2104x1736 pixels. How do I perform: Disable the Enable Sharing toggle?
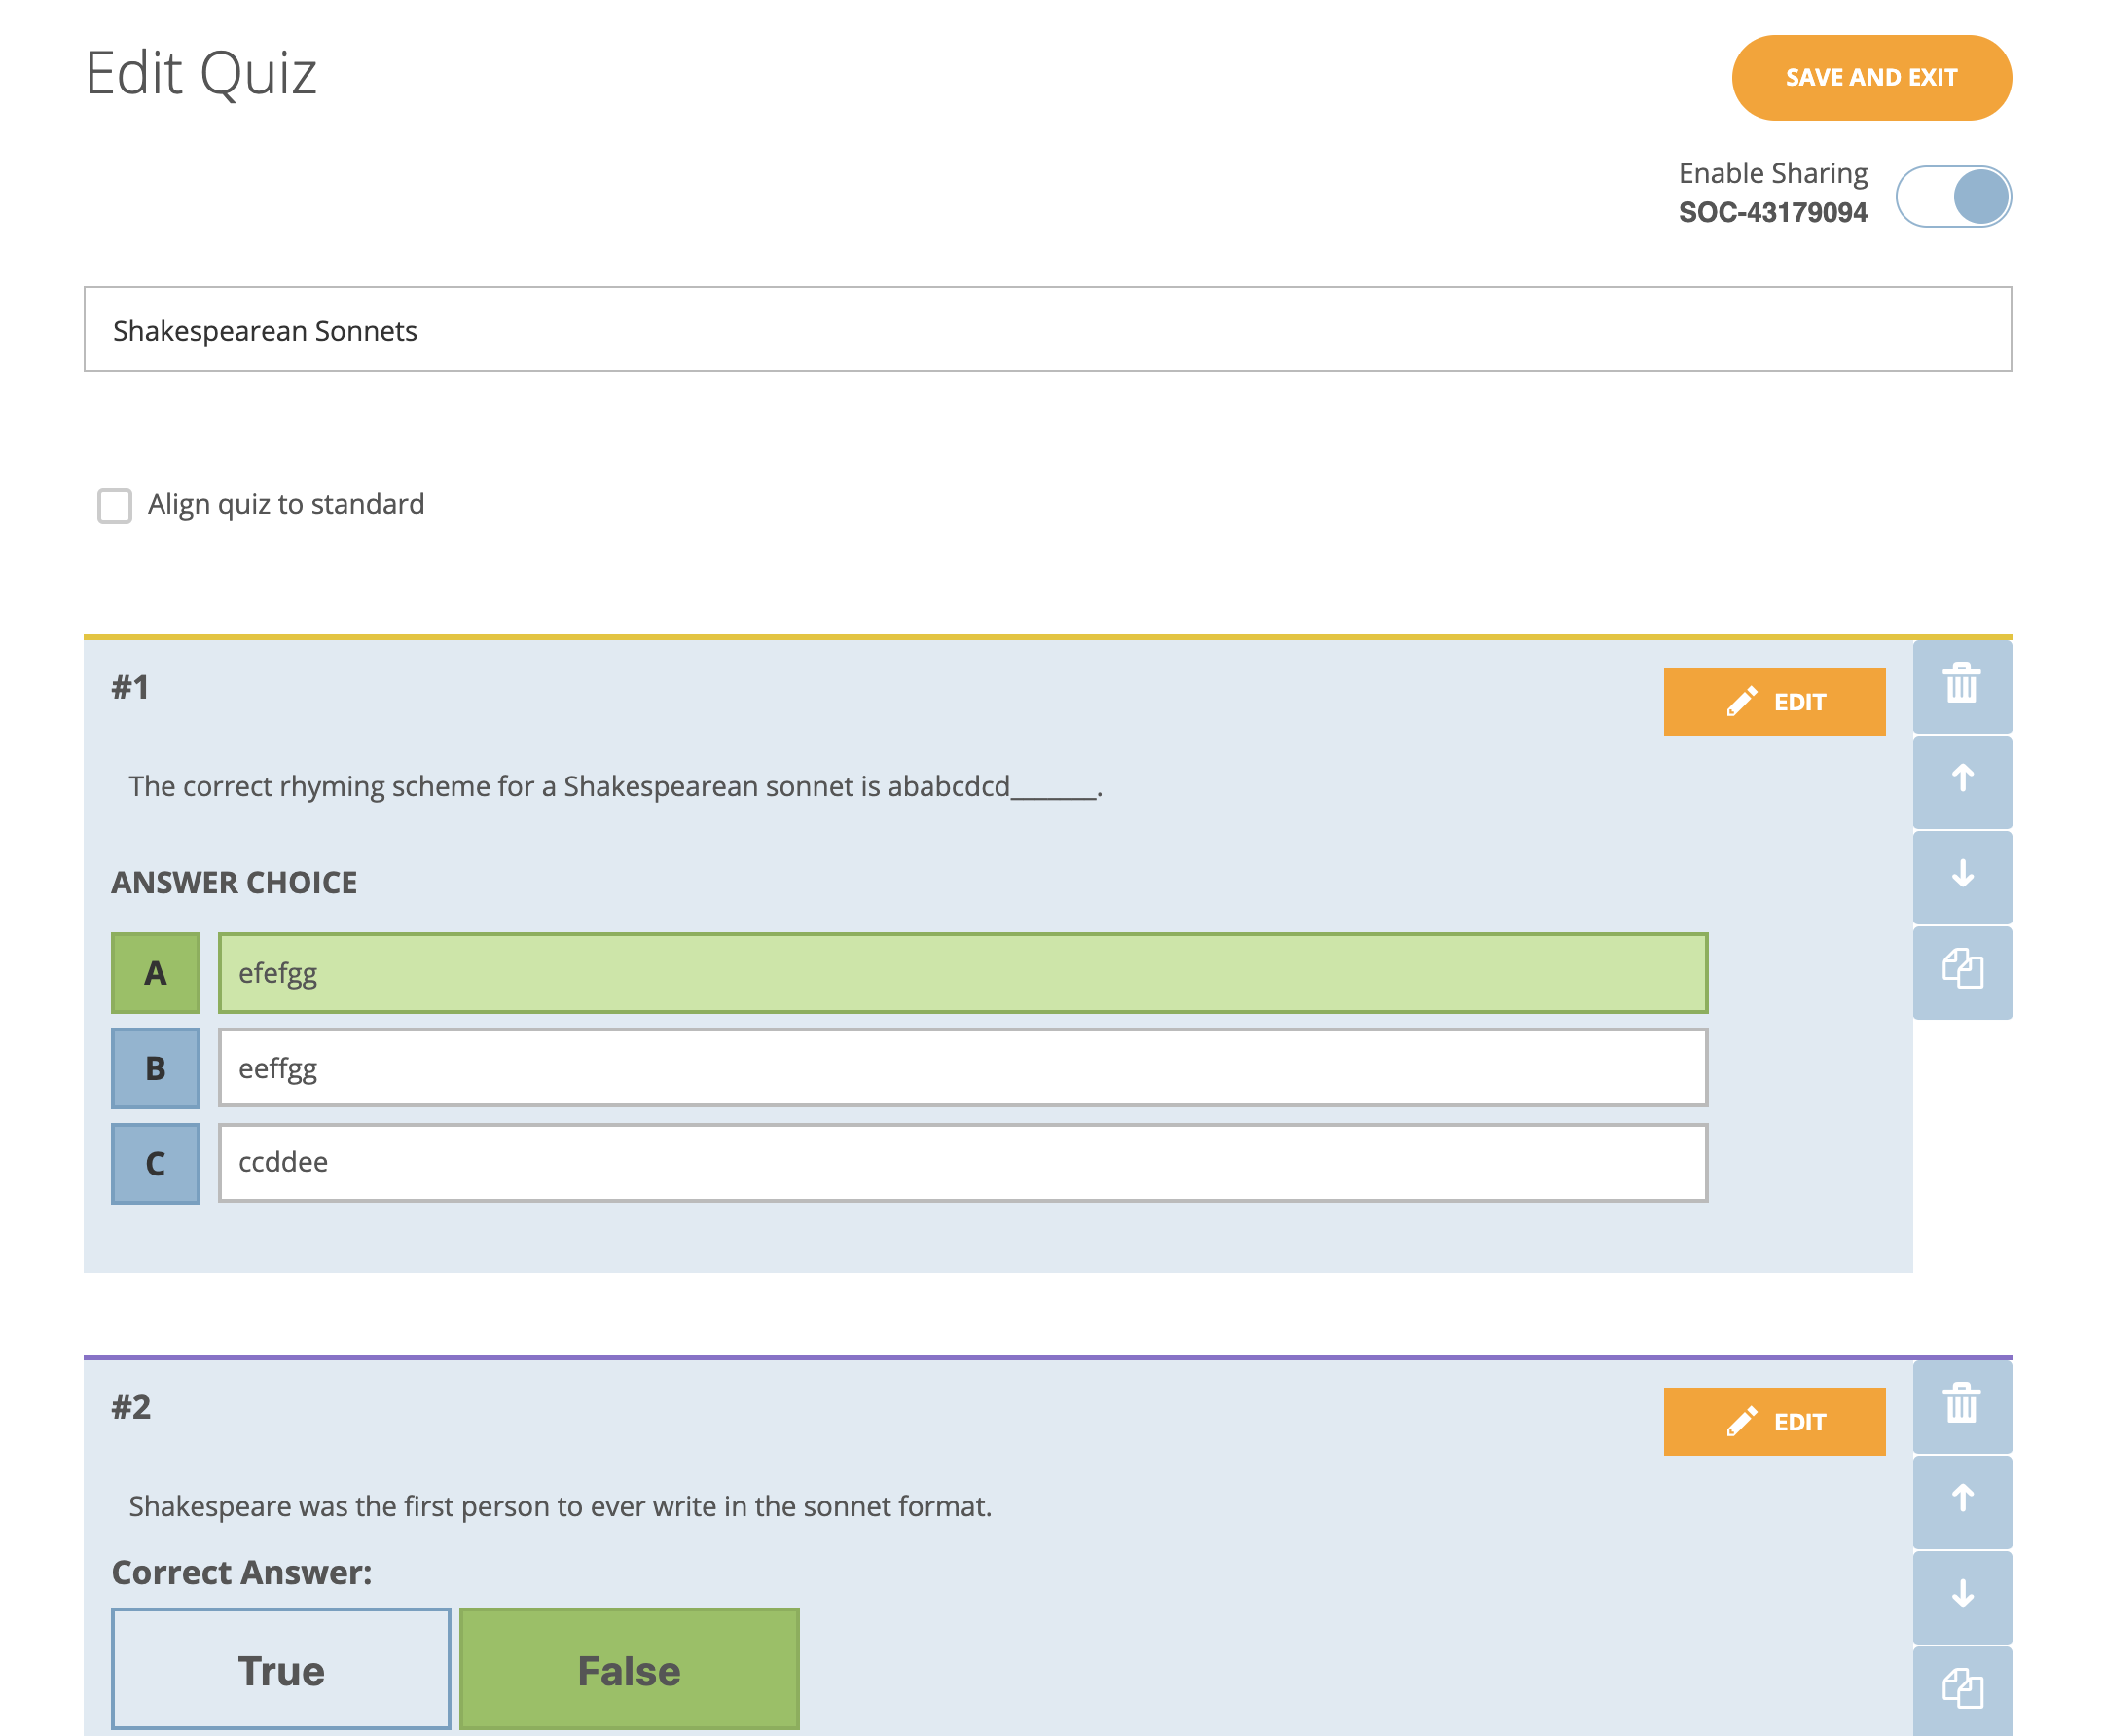[x=1952, y=197]
